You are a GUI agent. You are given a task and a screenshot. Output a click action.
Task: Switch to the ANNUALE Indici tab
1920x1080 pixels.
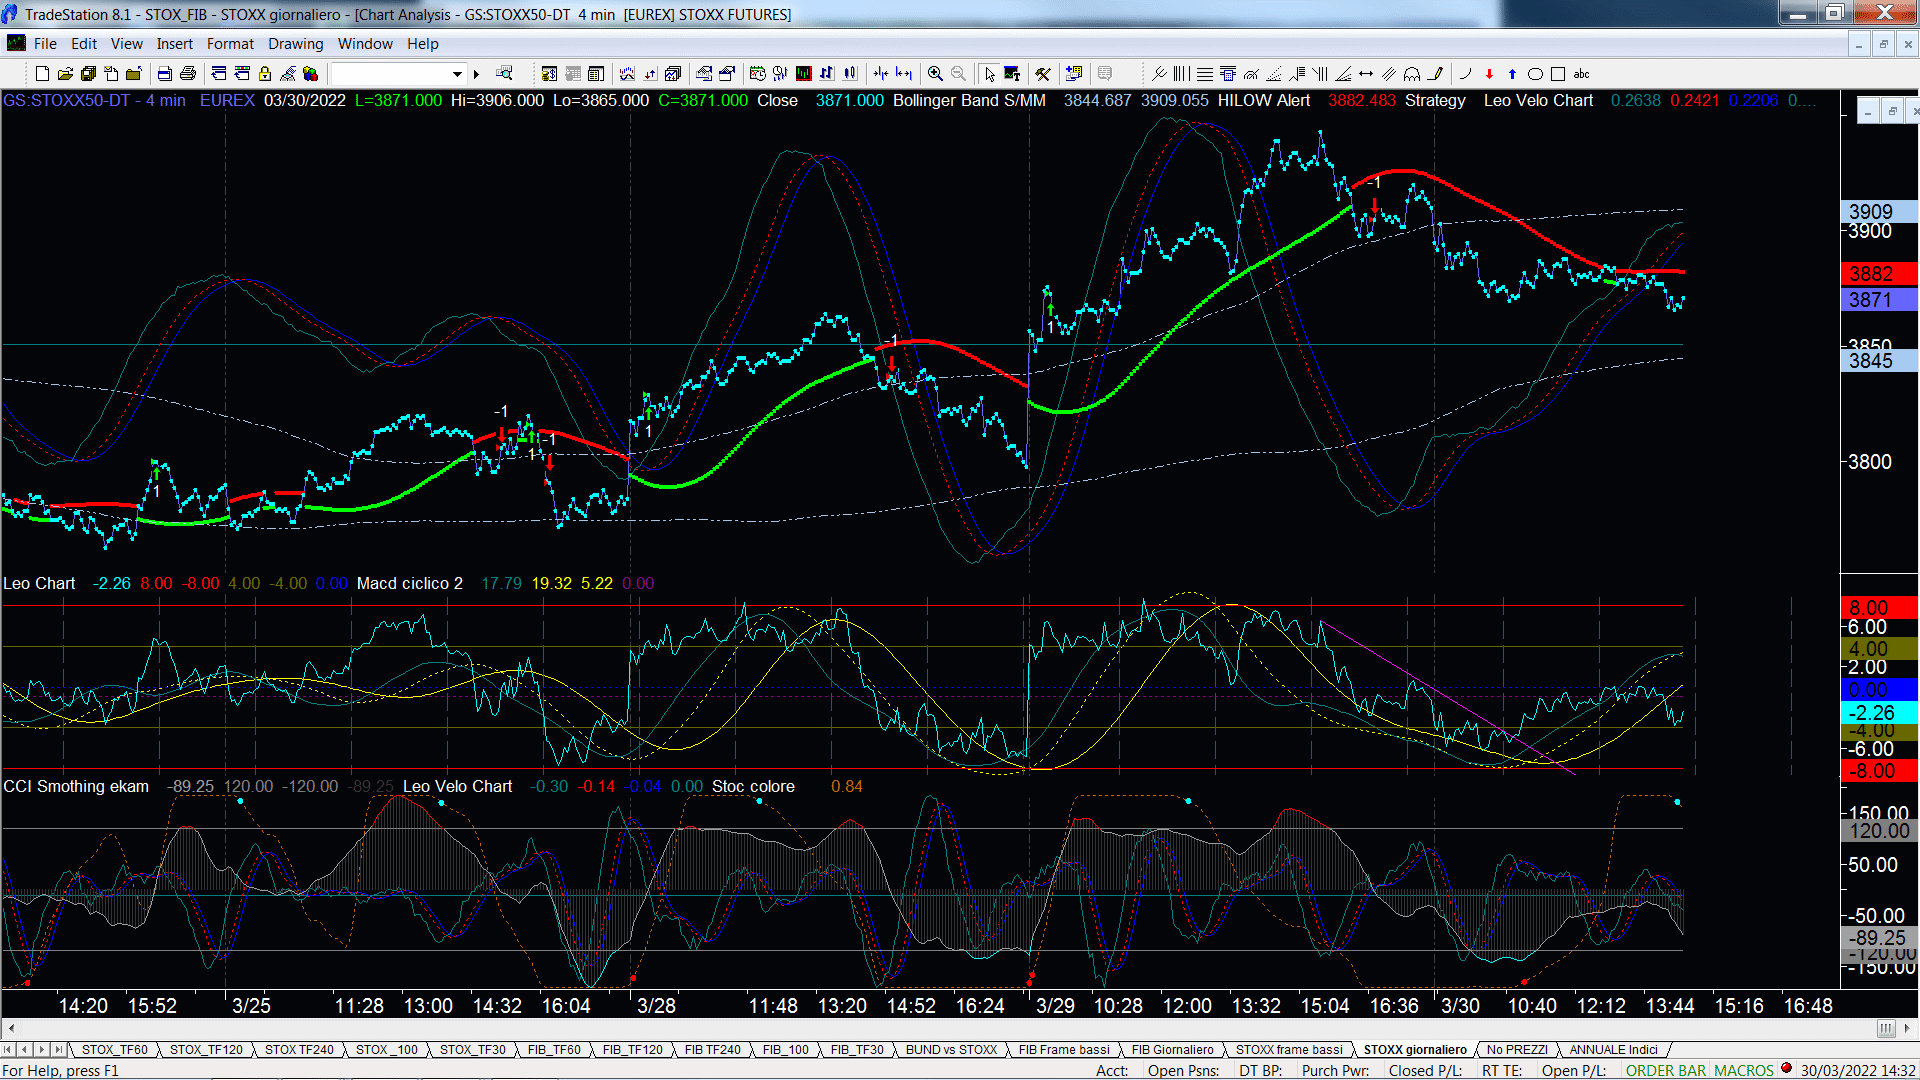pos(1613,1050)
